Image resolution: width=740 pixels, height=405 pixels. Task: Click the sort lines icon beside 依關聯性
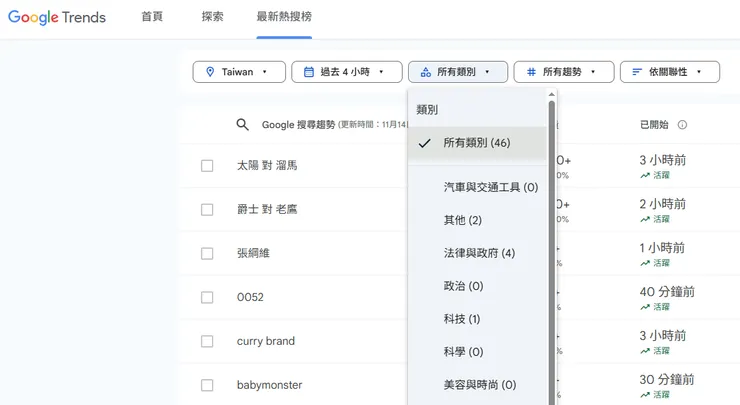[637, 72]
